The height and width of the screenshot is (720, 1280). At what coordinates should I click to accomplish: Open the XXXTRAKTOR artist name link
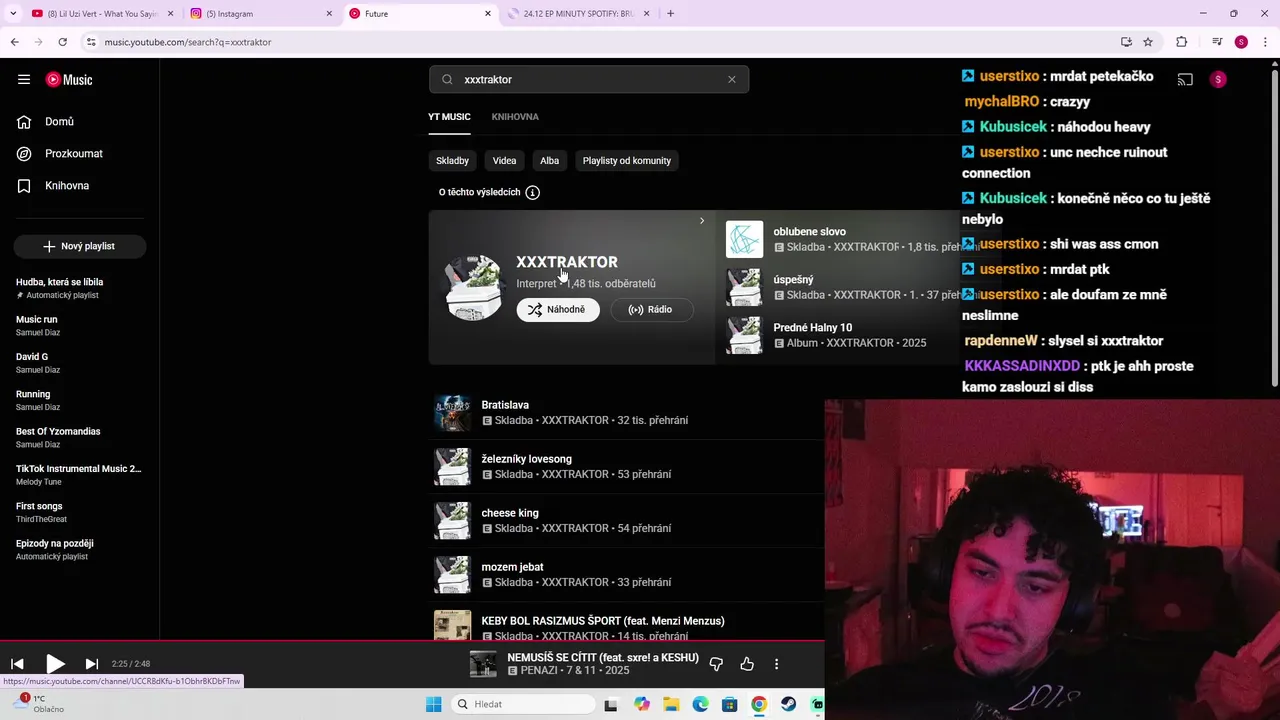pyautogui.click(x=567, y=262)
